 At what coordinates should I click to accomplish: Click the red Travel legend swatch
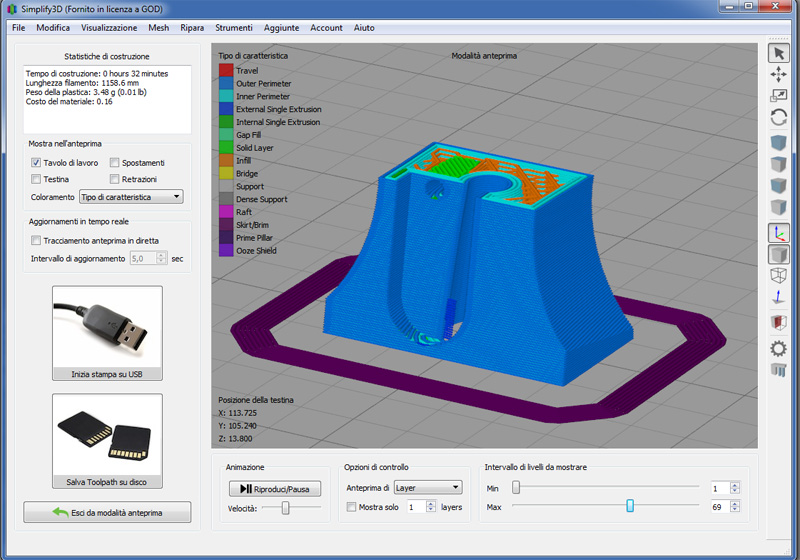226,70
